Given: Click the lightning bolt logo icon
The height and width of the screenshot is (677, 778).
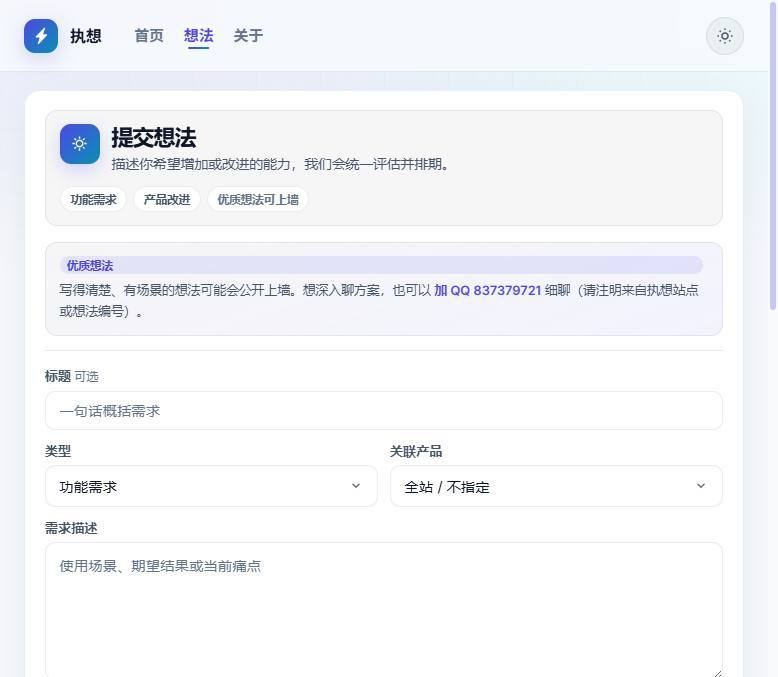Looking at the screenshot, I should click(x=41, y=36).
